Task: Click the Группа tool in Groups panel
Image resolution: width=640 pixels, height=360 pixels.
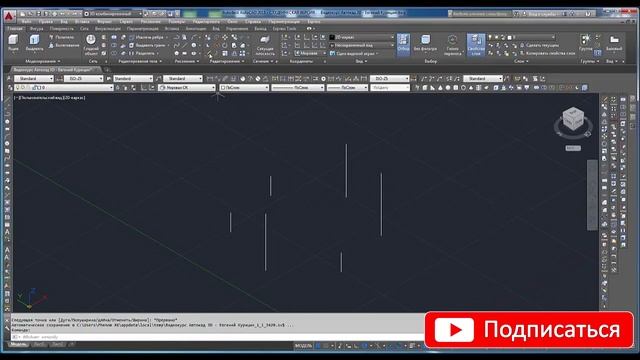Action: pos(585,43)
